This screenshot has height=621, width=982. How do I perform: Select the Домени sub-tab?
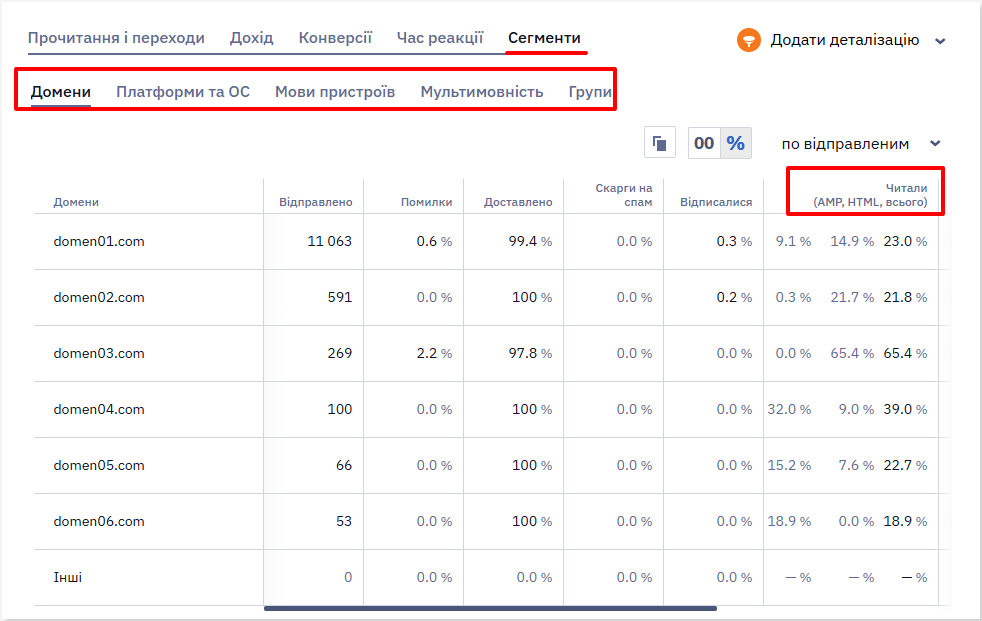[61, 92]
